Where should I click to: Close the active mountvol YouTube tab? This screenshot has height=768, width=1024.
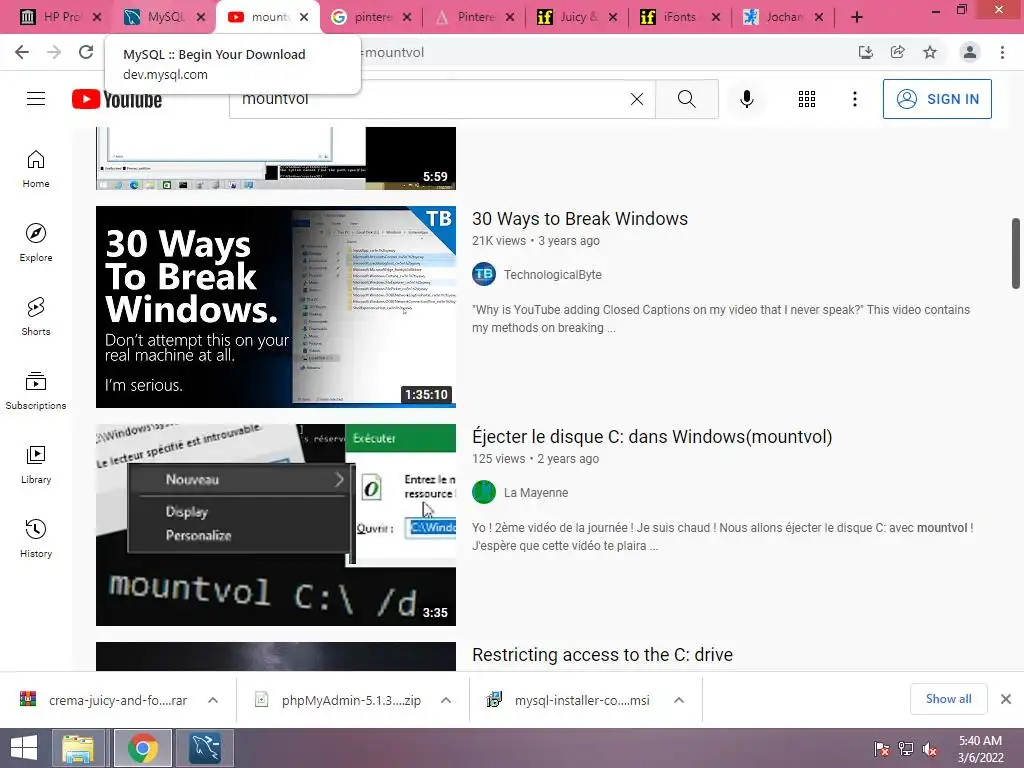pyautogui.click(x=304, y=17)
